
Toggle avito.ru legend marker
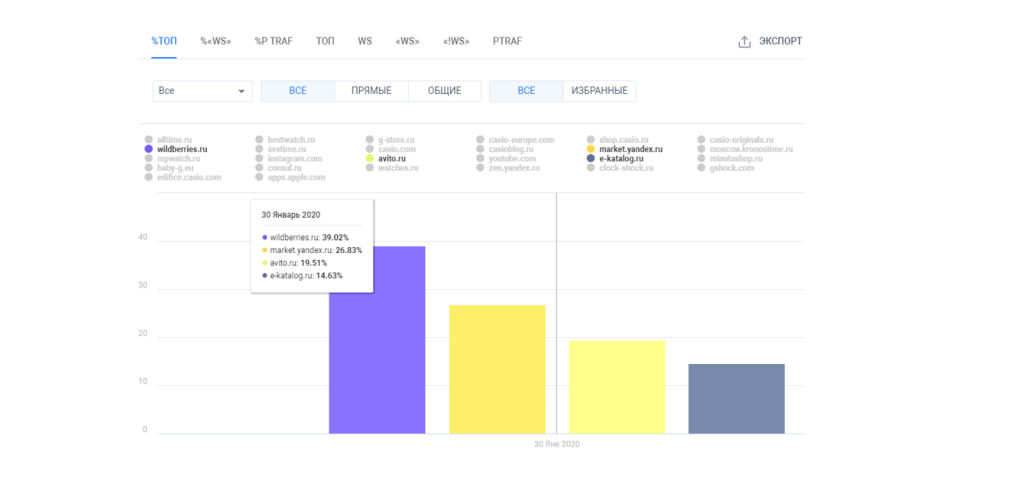pyautogui.click(x=370, y=159)
